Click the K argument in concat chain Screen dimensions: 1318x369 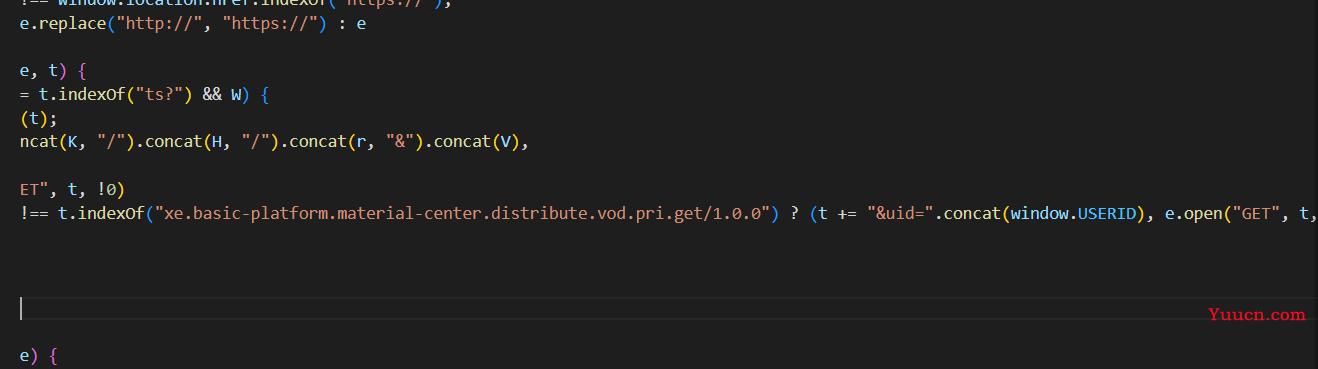tap(73, 142)
